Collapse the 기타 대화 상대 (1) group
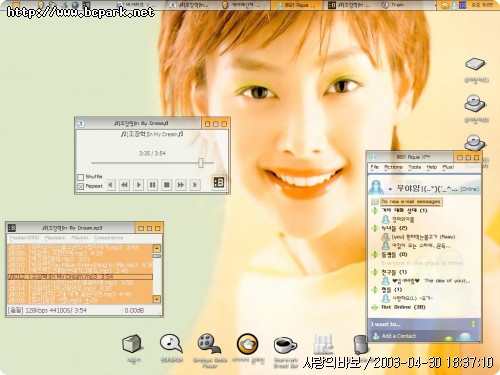The height and width of the screenshot is (375, 500). [x=375, y=210]
